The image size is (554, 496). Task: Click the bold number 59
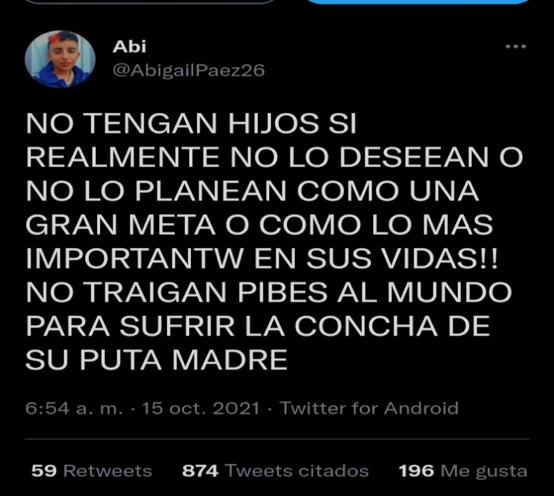44,471
